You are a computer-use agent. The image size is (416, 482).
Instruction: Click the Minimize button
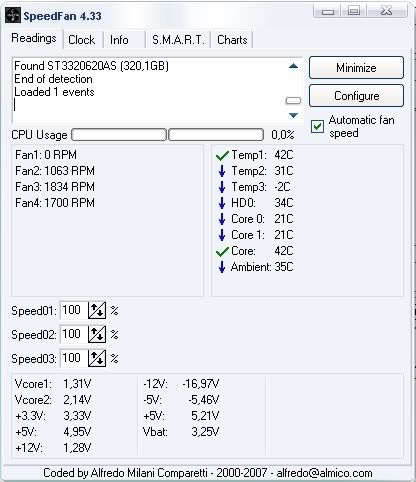click(x=356, y=68)
